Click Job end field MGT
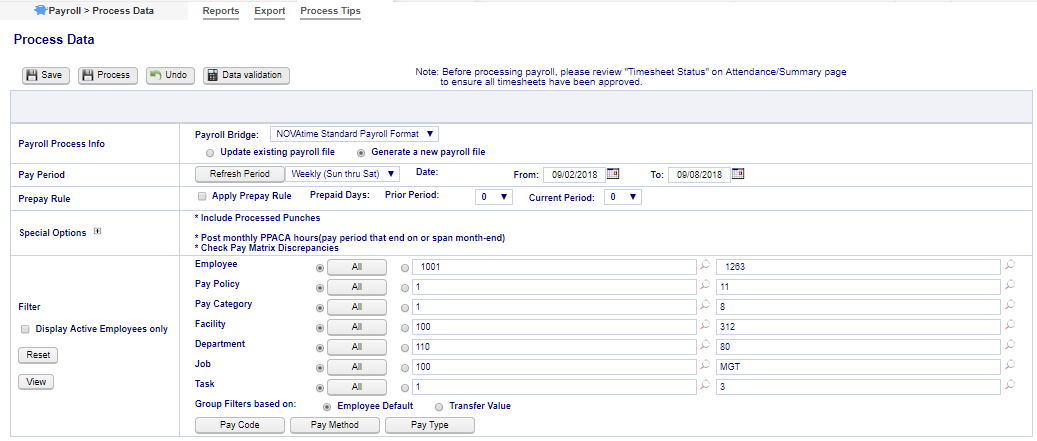This screenshot has width=1037, height=441. coord(858,366)
